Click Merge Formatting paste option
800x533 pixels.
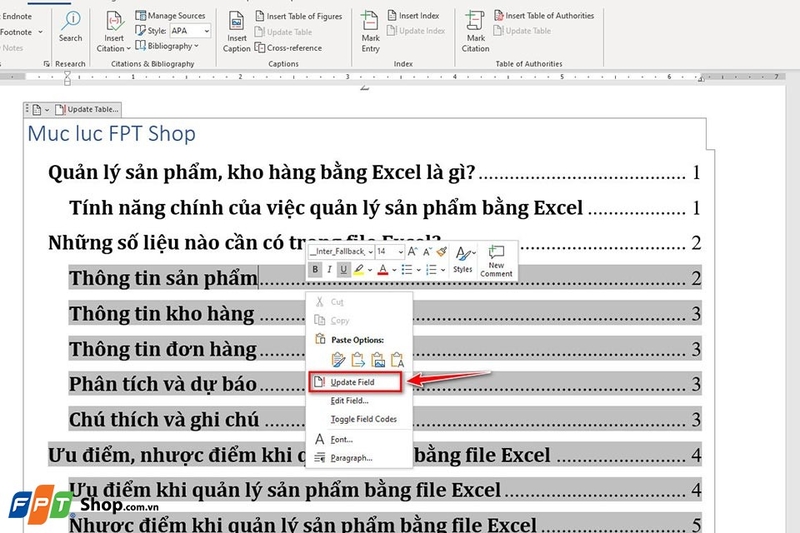click(x=358, y=360)
